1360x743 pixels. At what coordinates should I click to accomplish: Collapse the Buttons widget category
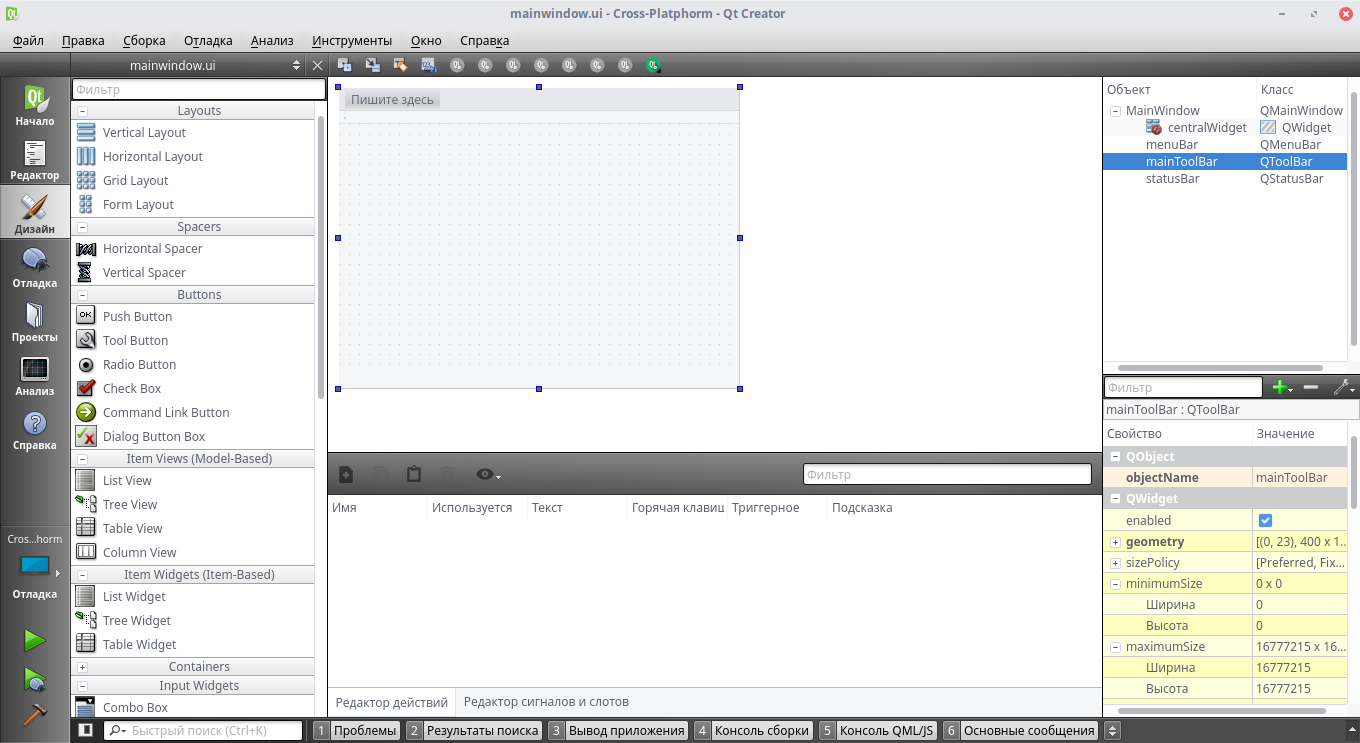coord(82,295)
